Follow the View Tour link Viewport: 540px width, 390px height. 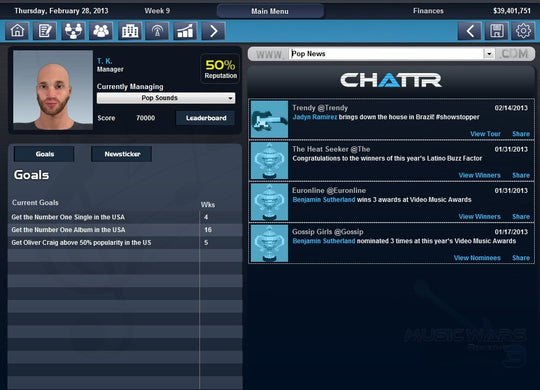(x=485, y=134)
